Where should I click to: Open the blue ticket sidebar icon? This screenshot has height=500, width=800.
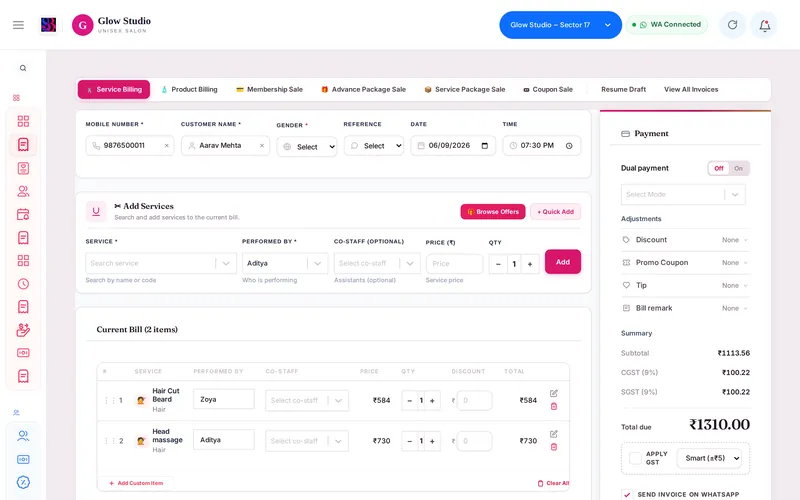pyautogui.click(x=23, y=459)
